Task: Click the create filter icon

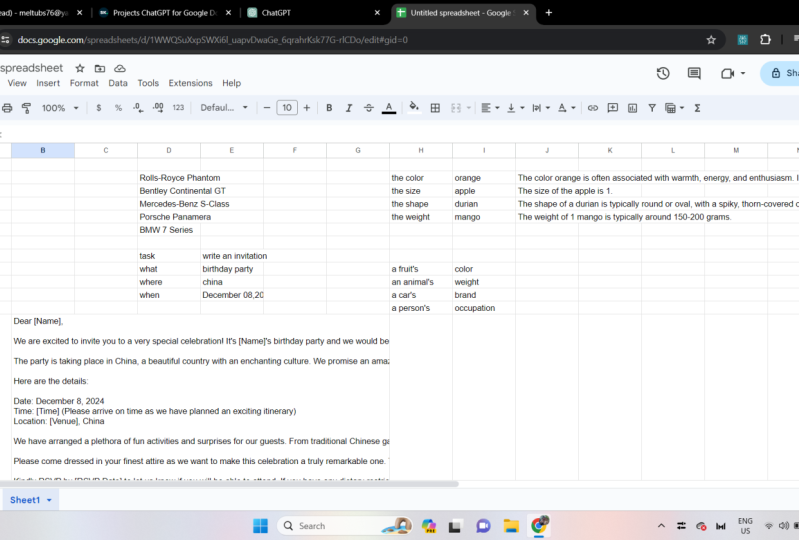Action: click(x=652, y=108)
